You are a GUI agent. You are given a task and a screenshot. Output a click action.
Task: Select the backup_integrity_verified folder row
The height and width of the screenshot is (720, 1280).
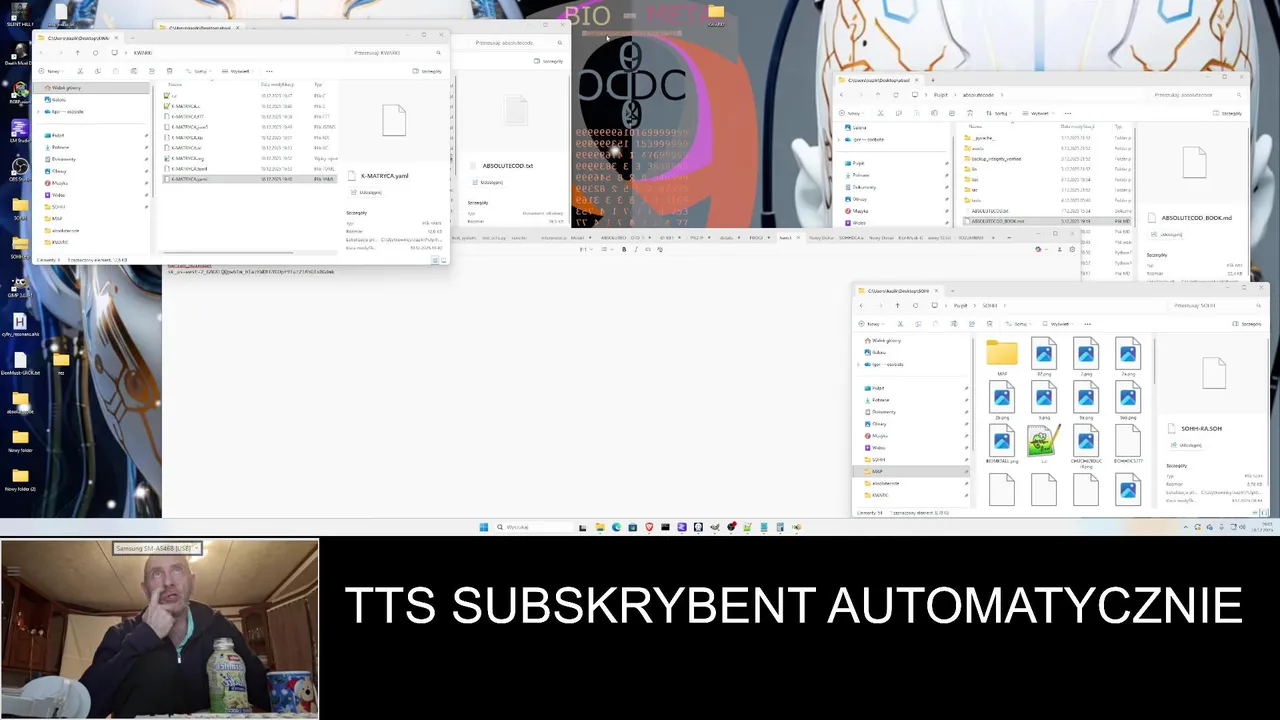tap(1047, 159)
